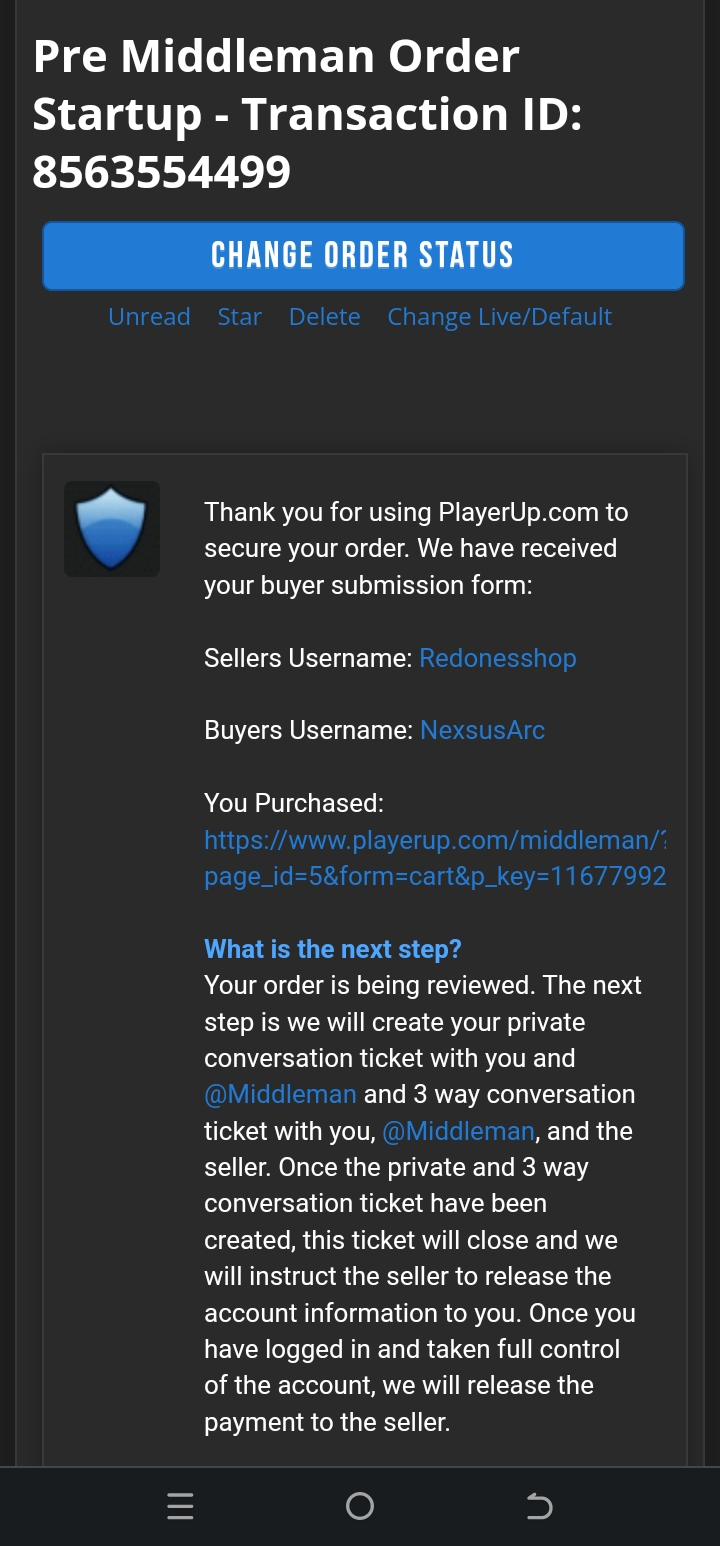Open the Change Order Status panel

coord(362,256)
